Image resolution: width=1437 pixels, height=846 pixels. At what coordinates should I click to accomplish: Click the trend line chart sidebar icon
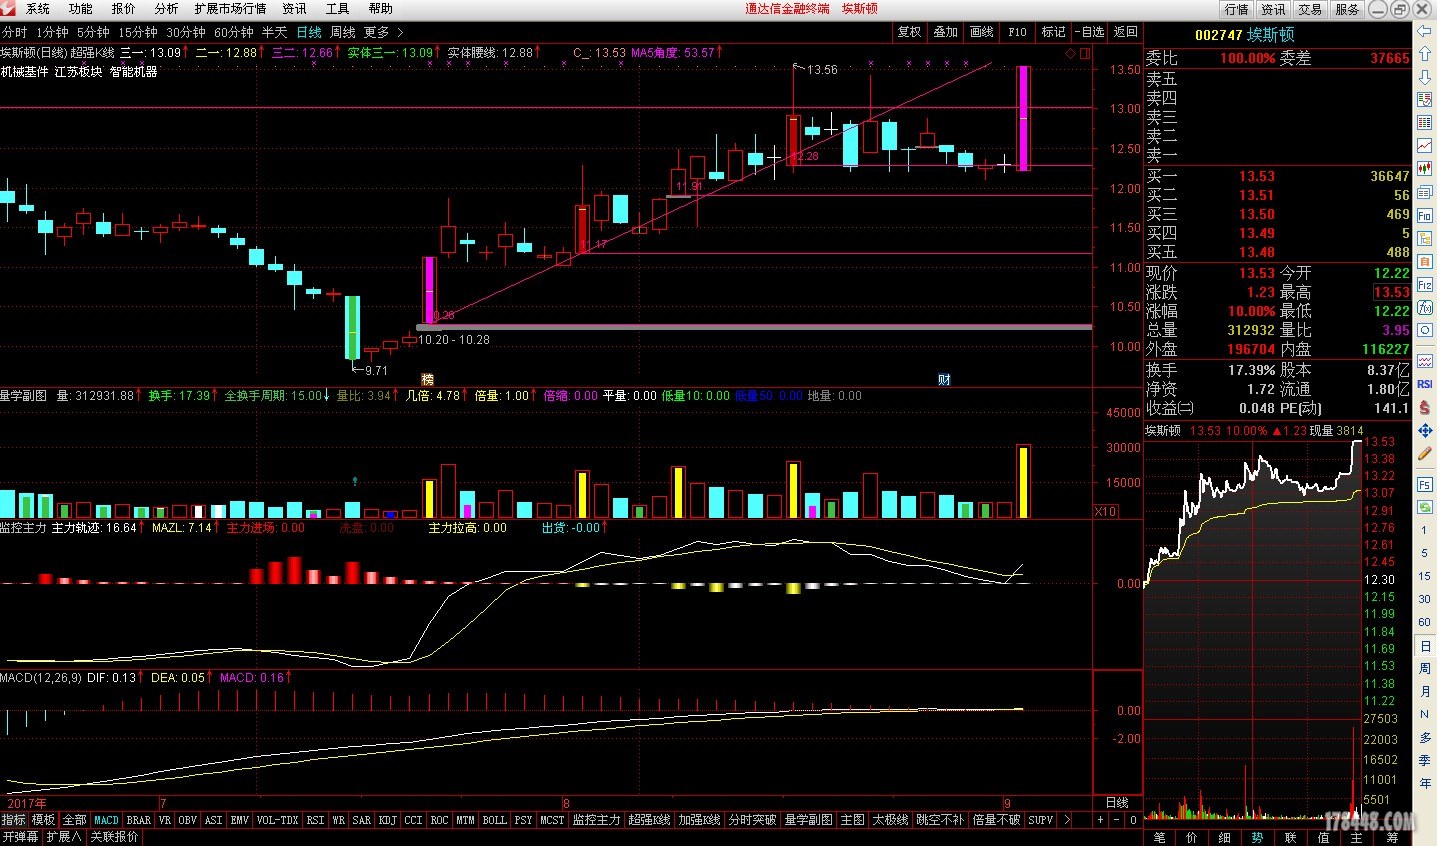click(1425, 146)
